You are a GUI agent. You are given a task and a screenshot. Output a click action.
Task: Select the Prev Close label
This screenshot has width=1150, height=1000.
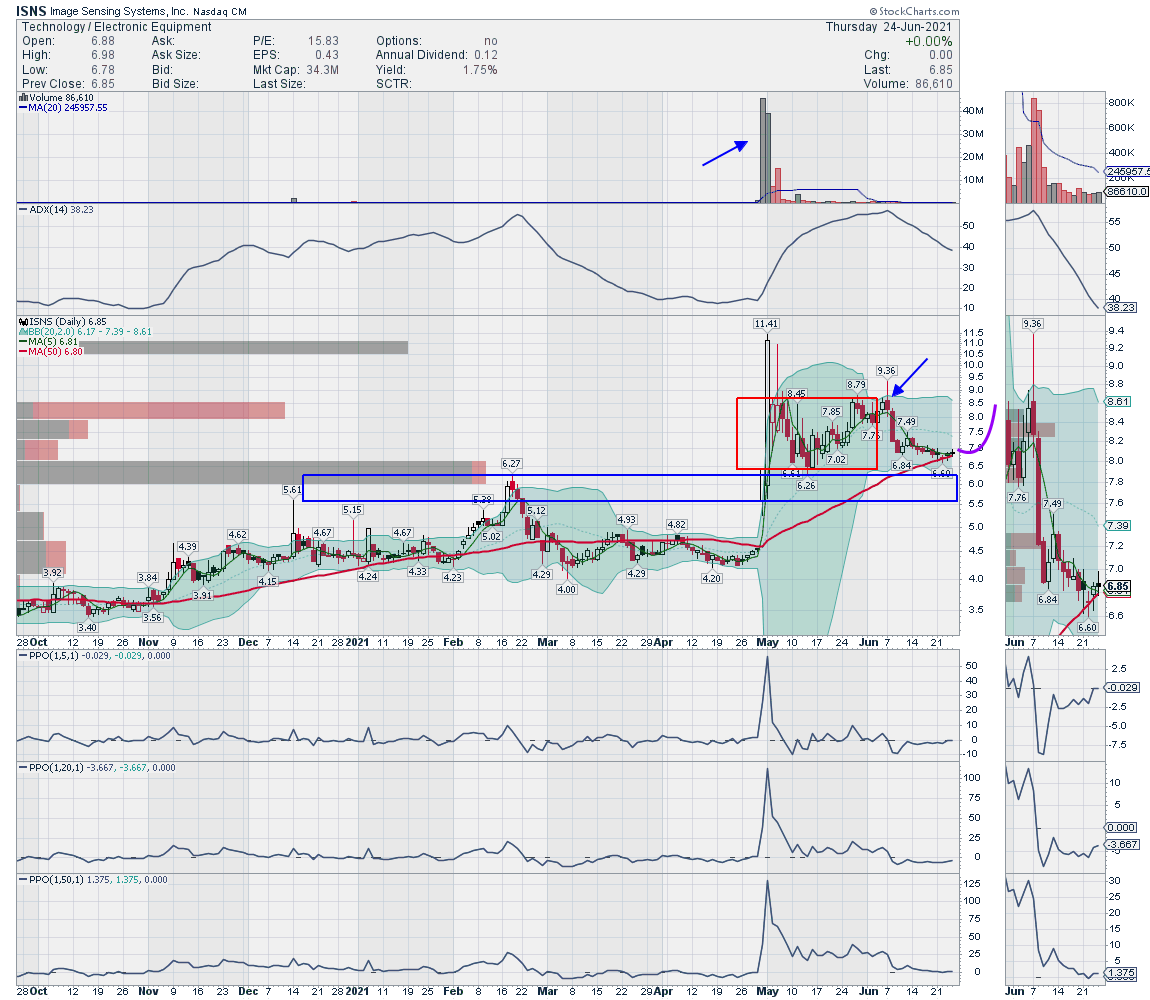(x=55, y=84)
